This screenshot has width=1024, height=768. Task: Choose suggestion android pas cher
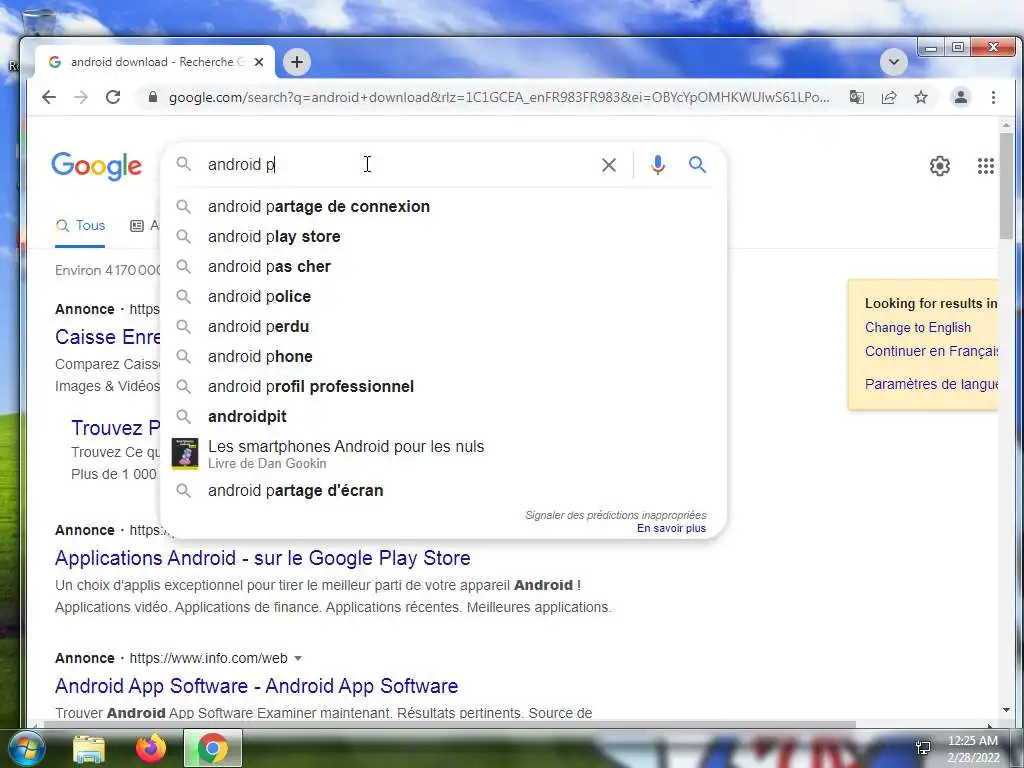[443, 266]
